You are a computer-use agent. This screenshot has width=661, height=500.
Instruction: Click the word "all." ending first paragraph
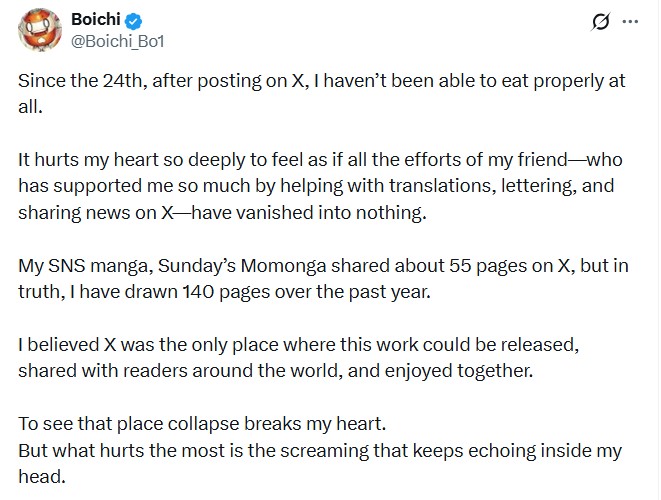click(x=31, y=105)
